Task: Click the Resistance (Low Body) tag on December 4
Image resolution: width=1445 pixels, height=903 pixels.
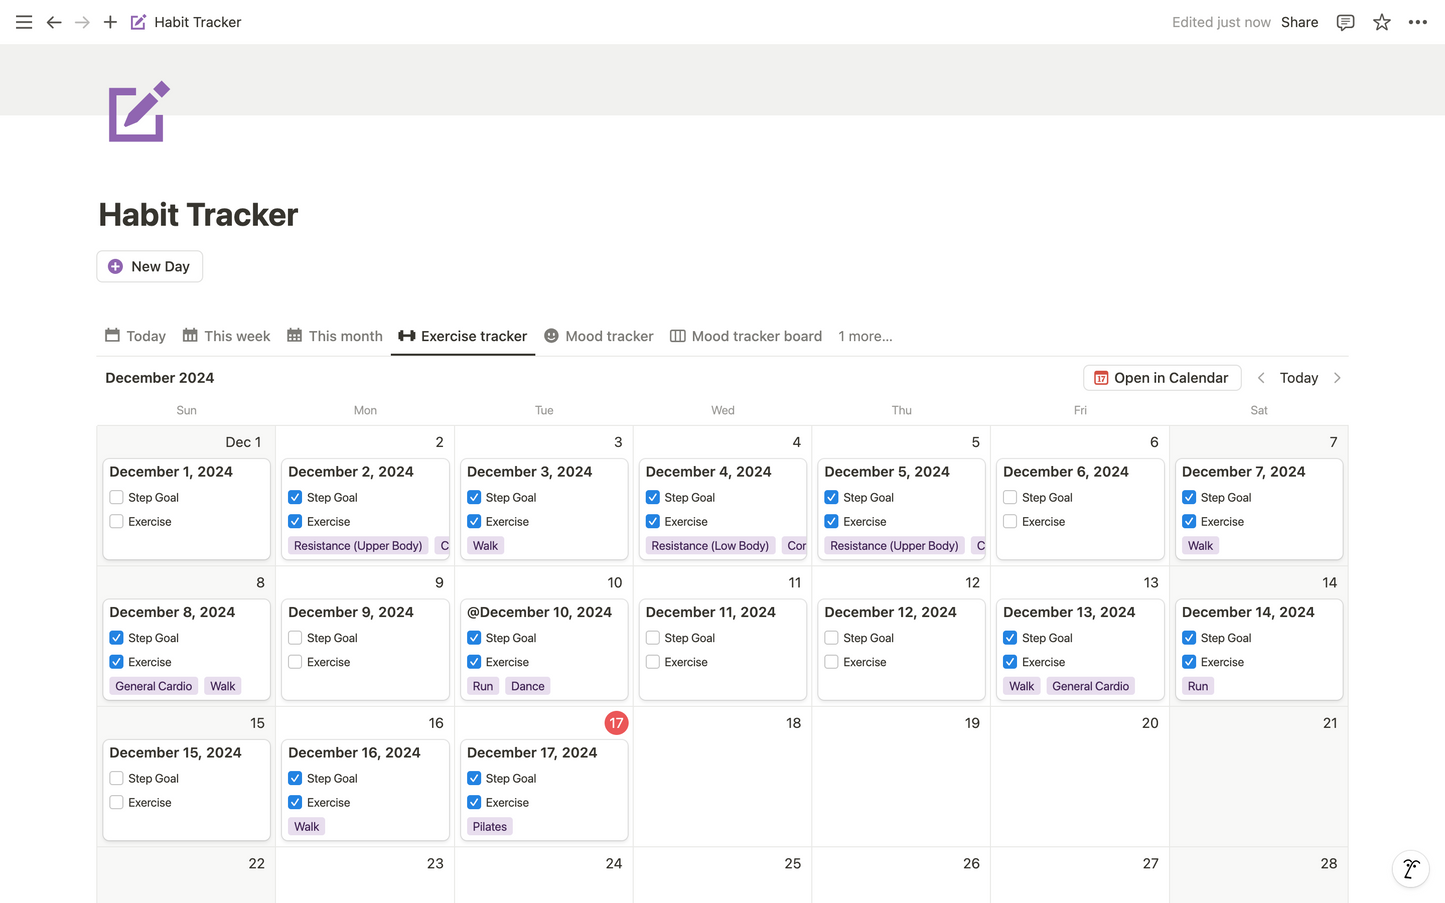Action: [710, 546]
